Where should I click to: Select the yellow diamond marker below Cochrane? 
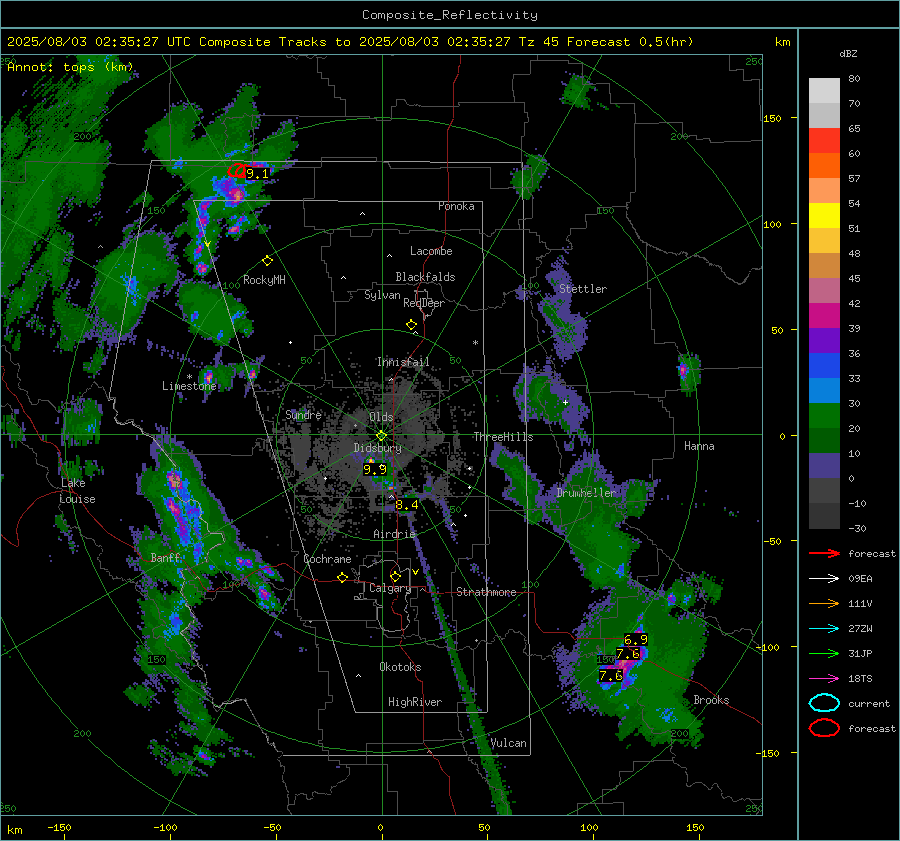point(342,577)
